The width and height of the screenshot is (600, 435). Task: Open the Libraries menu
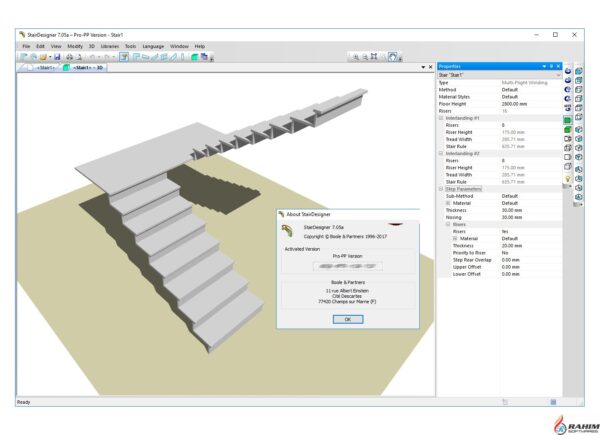pyautogui.click(x=110, y=46)
